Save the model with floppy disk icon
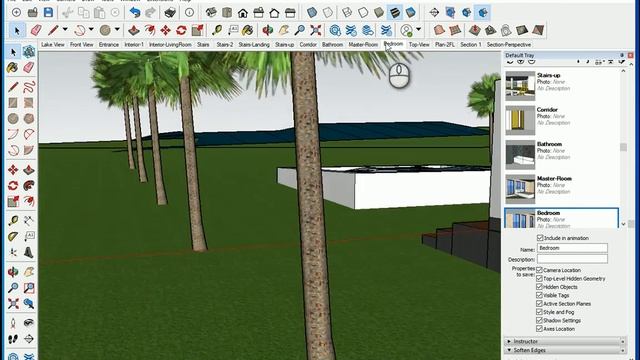Image resolution: width=640 pixels, height=360 pixels. [x=49, y=12]
